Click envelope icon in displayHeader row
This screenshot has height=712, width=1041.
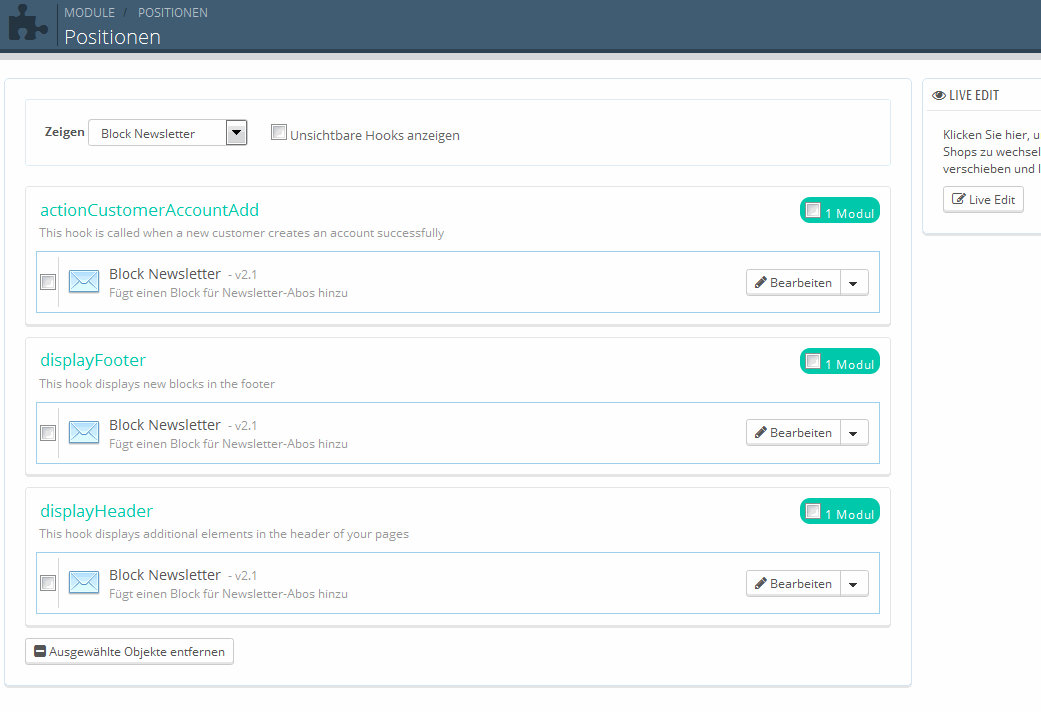(84, 582)
